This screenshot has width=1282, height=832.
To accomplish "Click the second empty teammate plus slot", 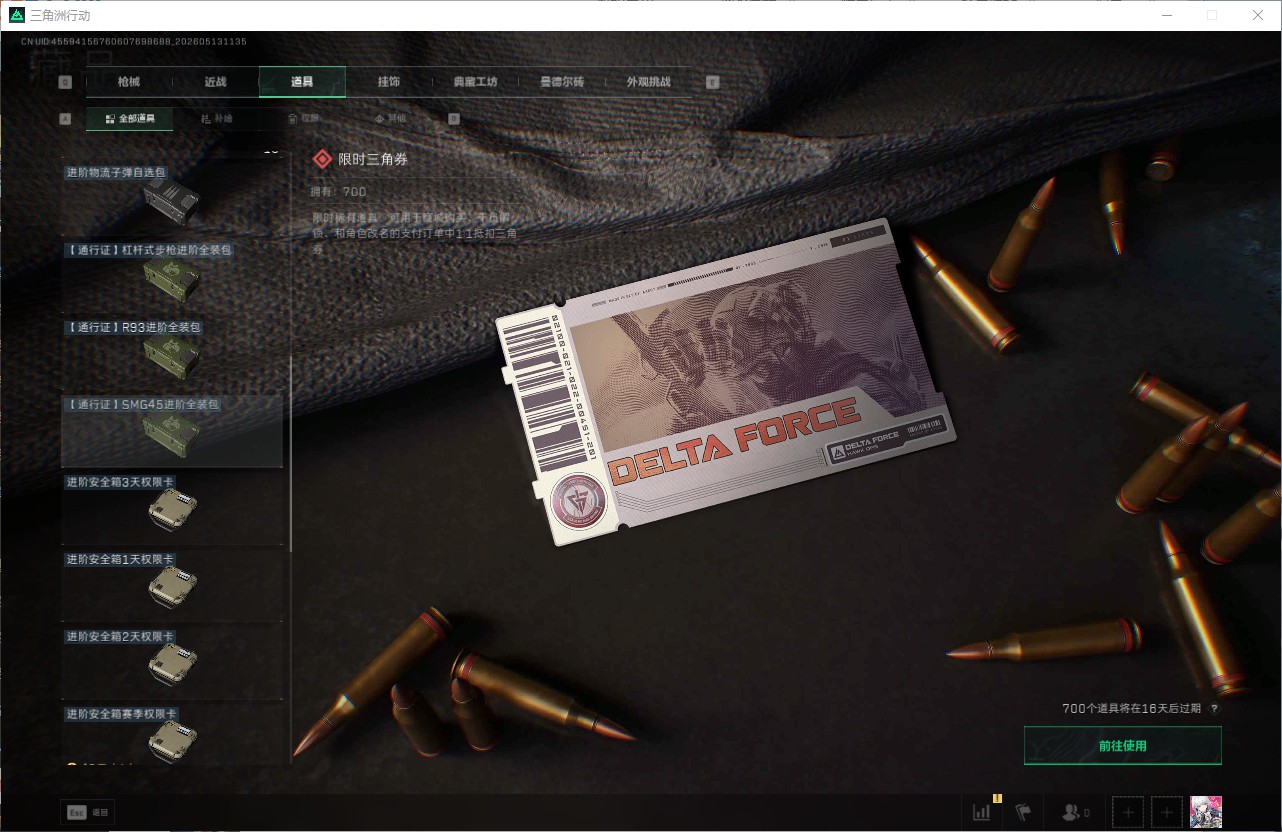I will pos(1167,812).
